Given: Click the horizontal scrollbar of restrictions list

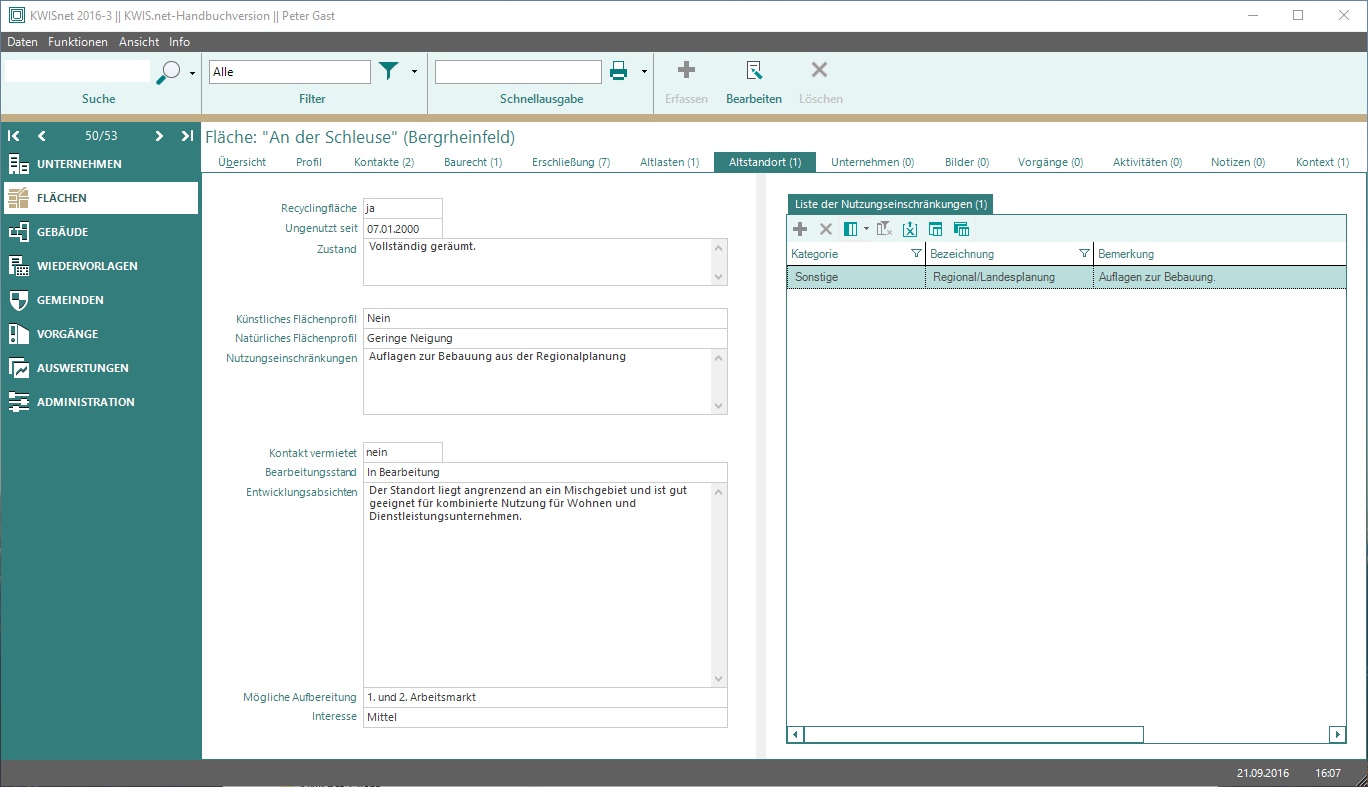Looking at the screenshot, I should tap(973, 735).
